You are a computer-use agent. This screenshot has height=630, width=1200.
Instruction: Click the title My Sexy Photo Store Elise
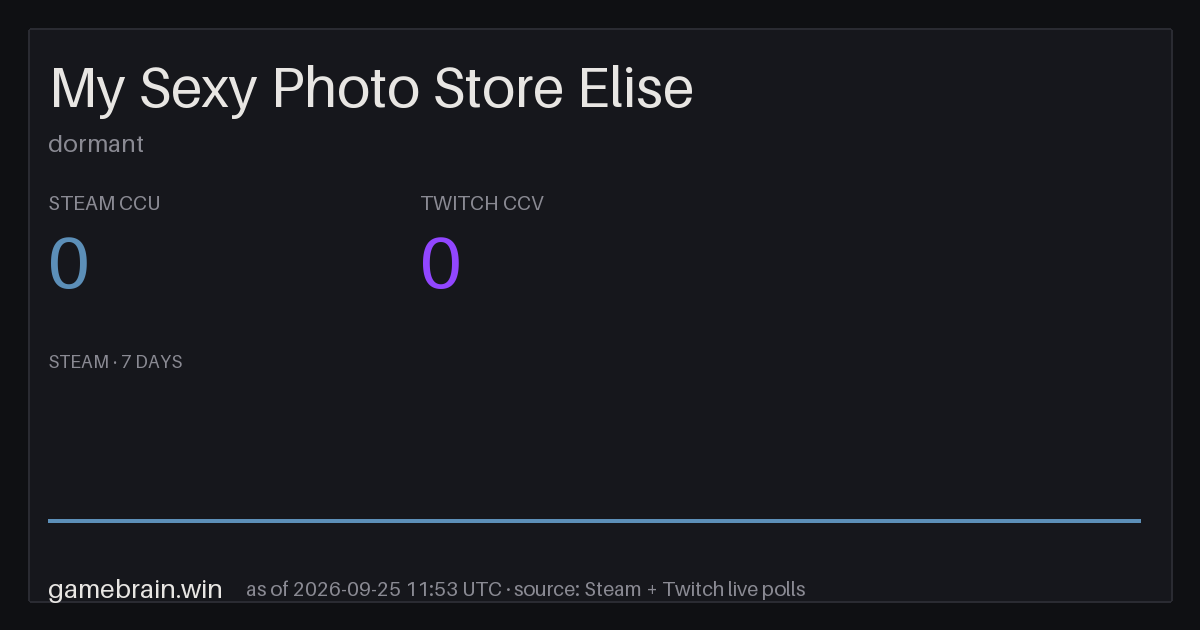coord(371,90)
